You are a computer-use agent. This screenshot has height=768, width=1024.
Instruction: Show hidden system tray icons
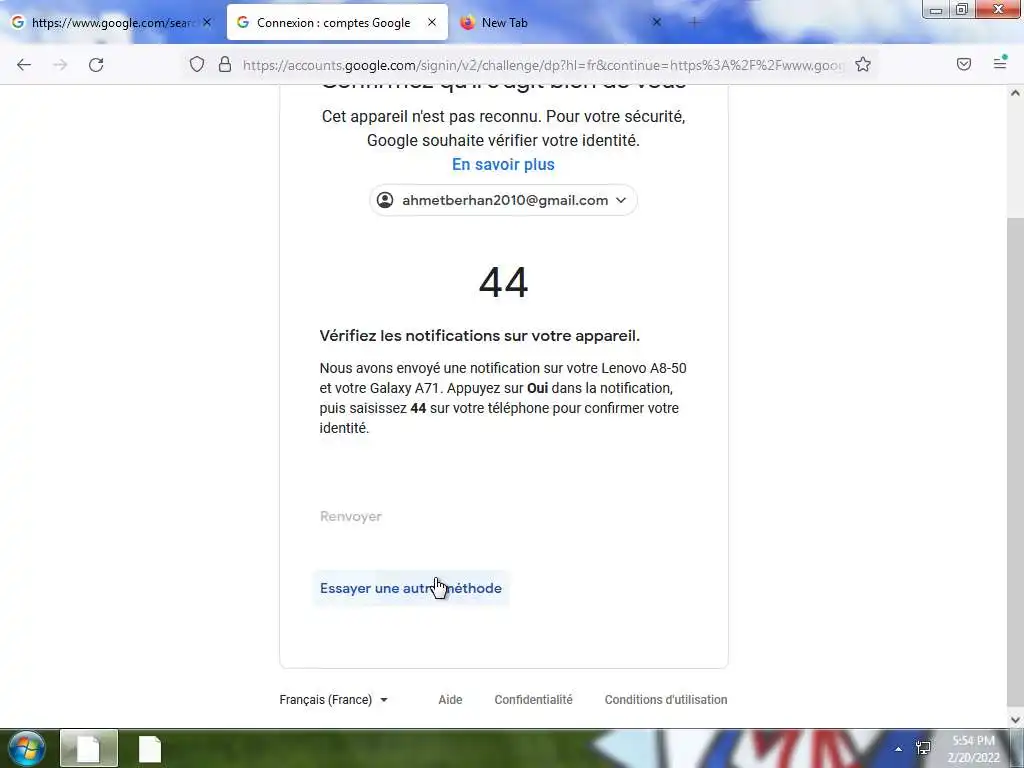point(898,749)
